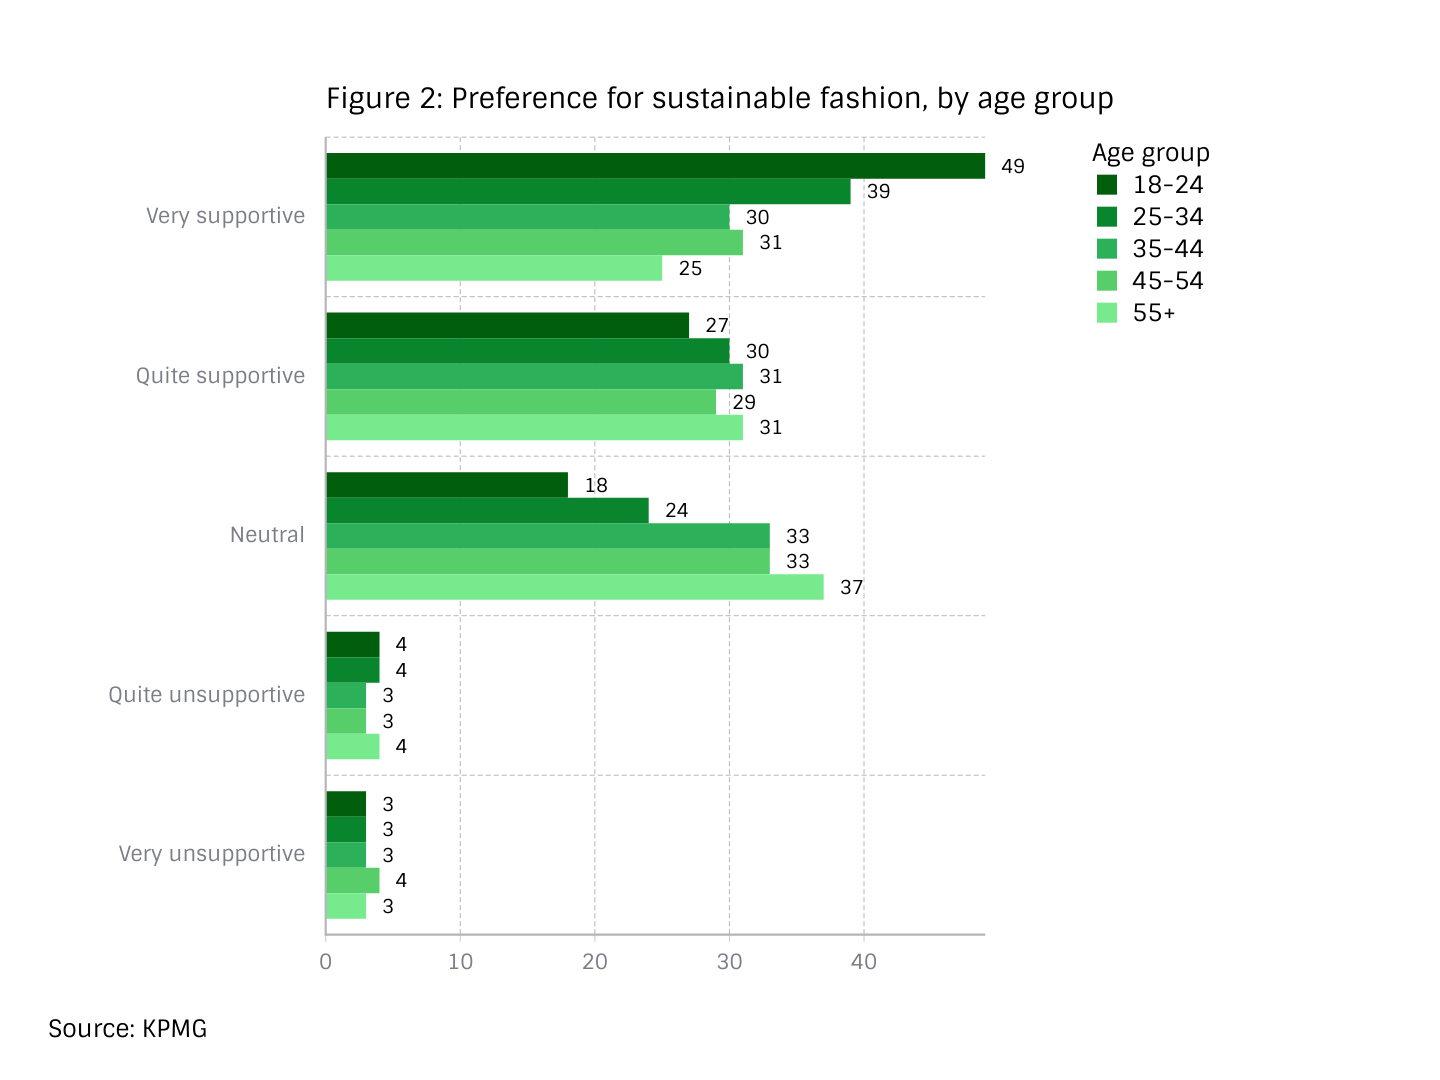This screenshot has height=1080, width=1440.
Task: Click the Quite supportive bar valued 27
Action: (507, 325)
